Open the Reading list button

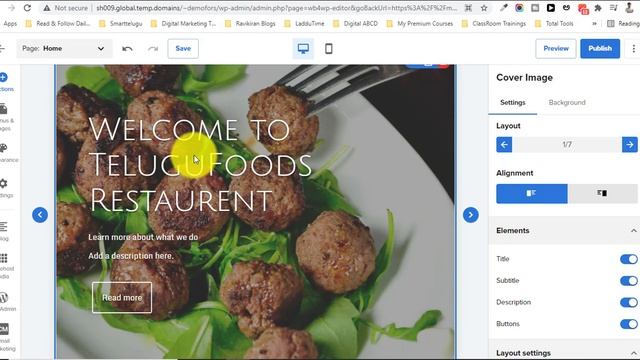point(623,24)
